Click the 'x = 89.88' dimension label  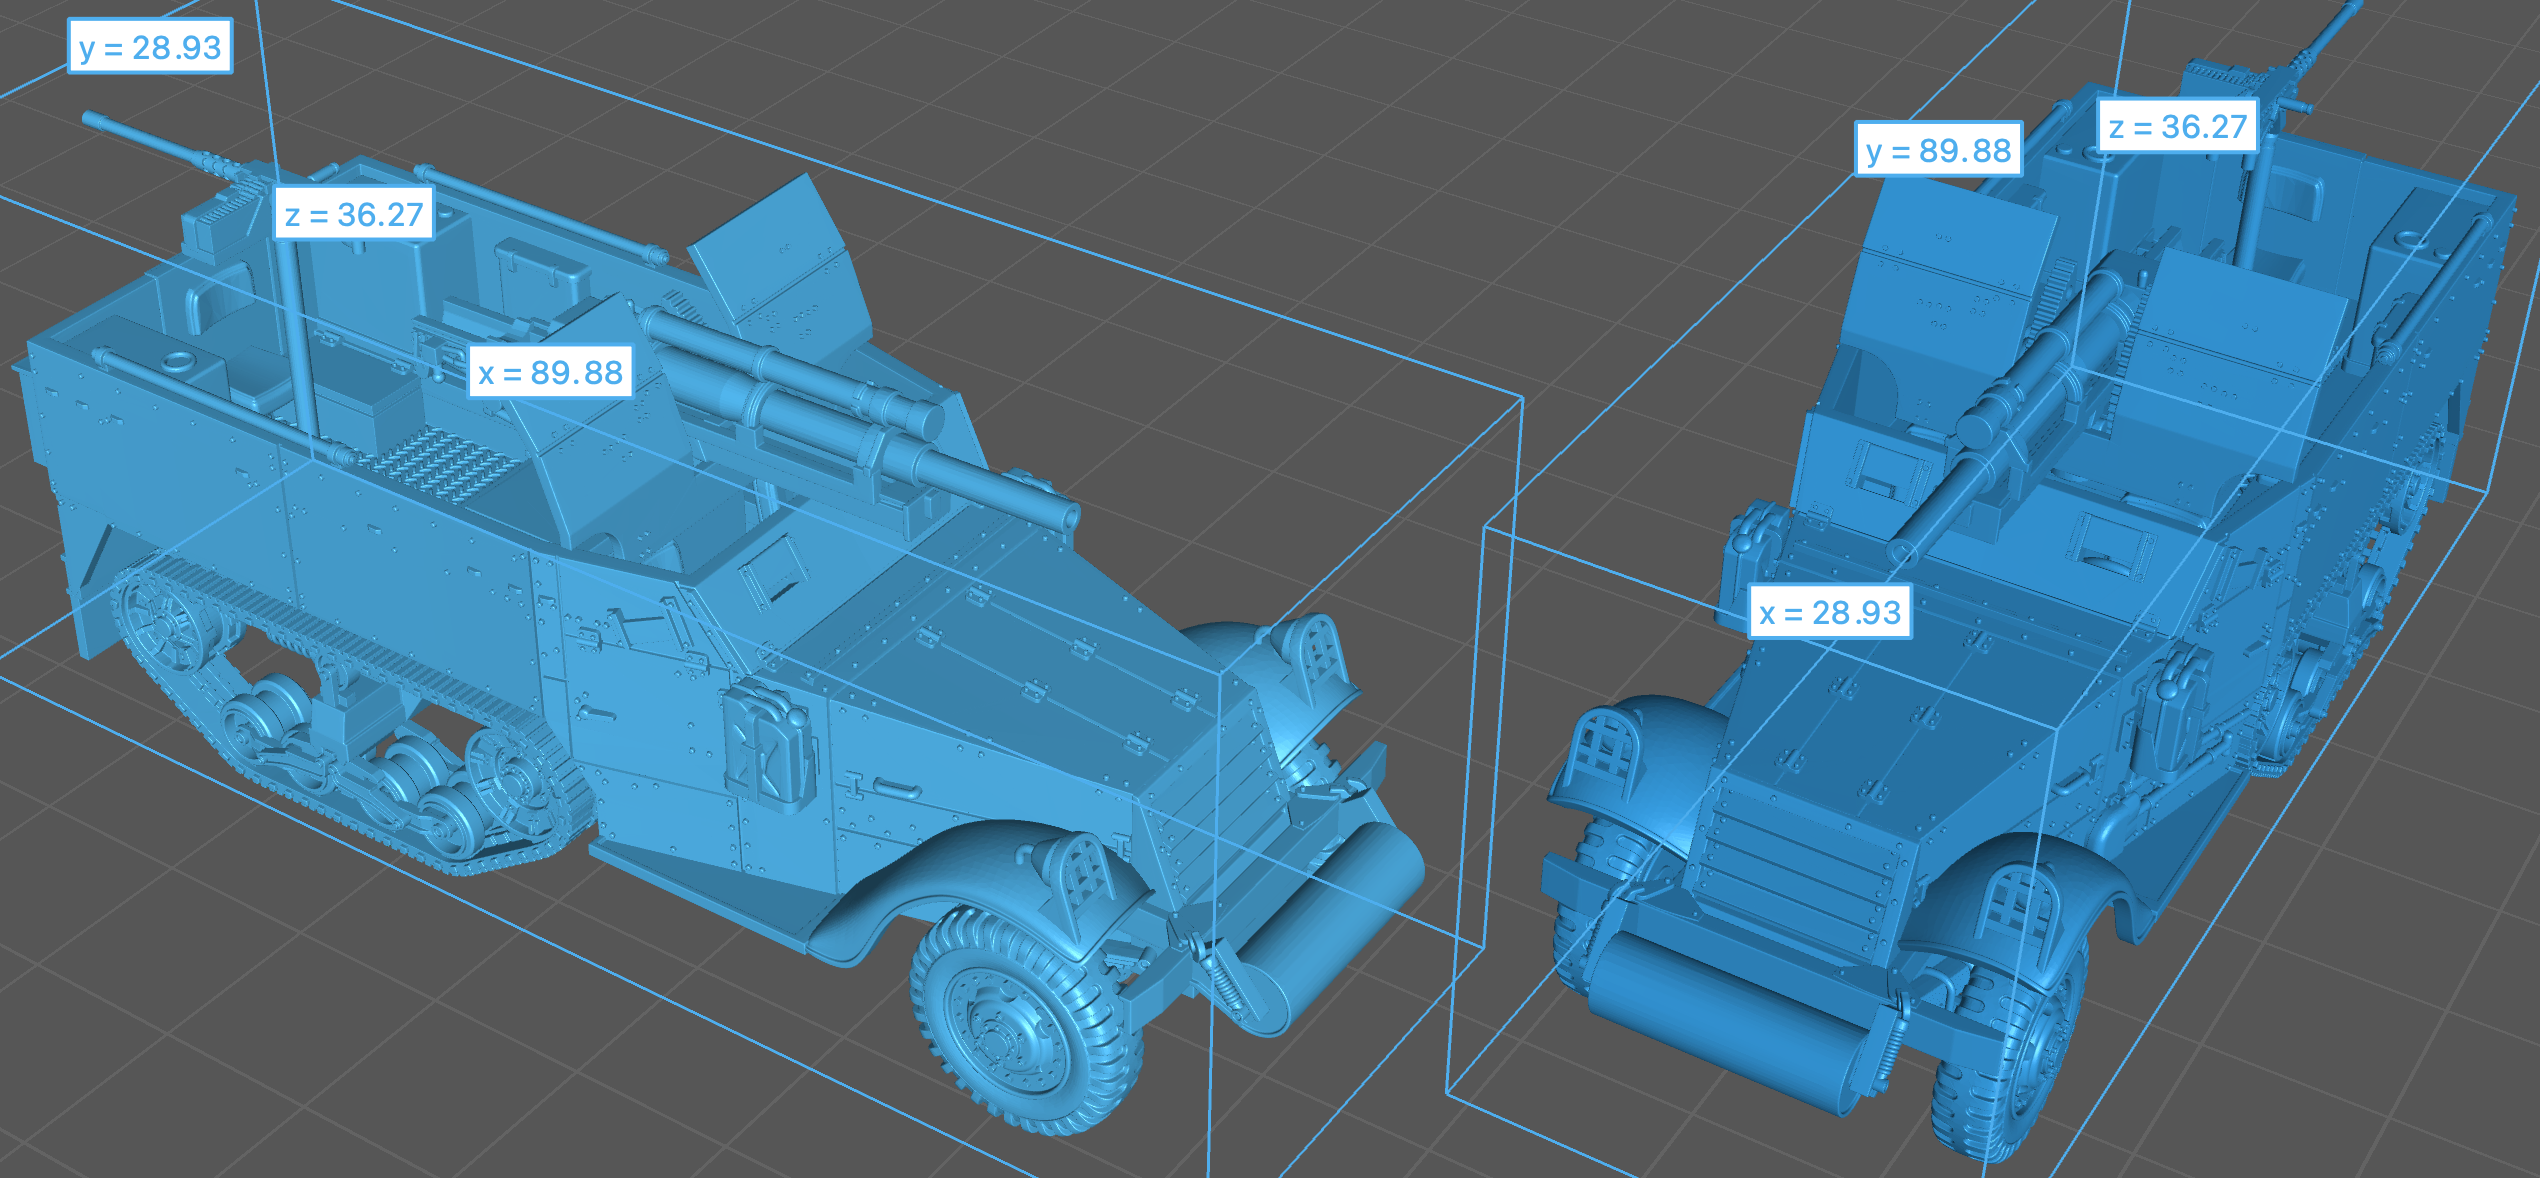[x=550, y=372]
